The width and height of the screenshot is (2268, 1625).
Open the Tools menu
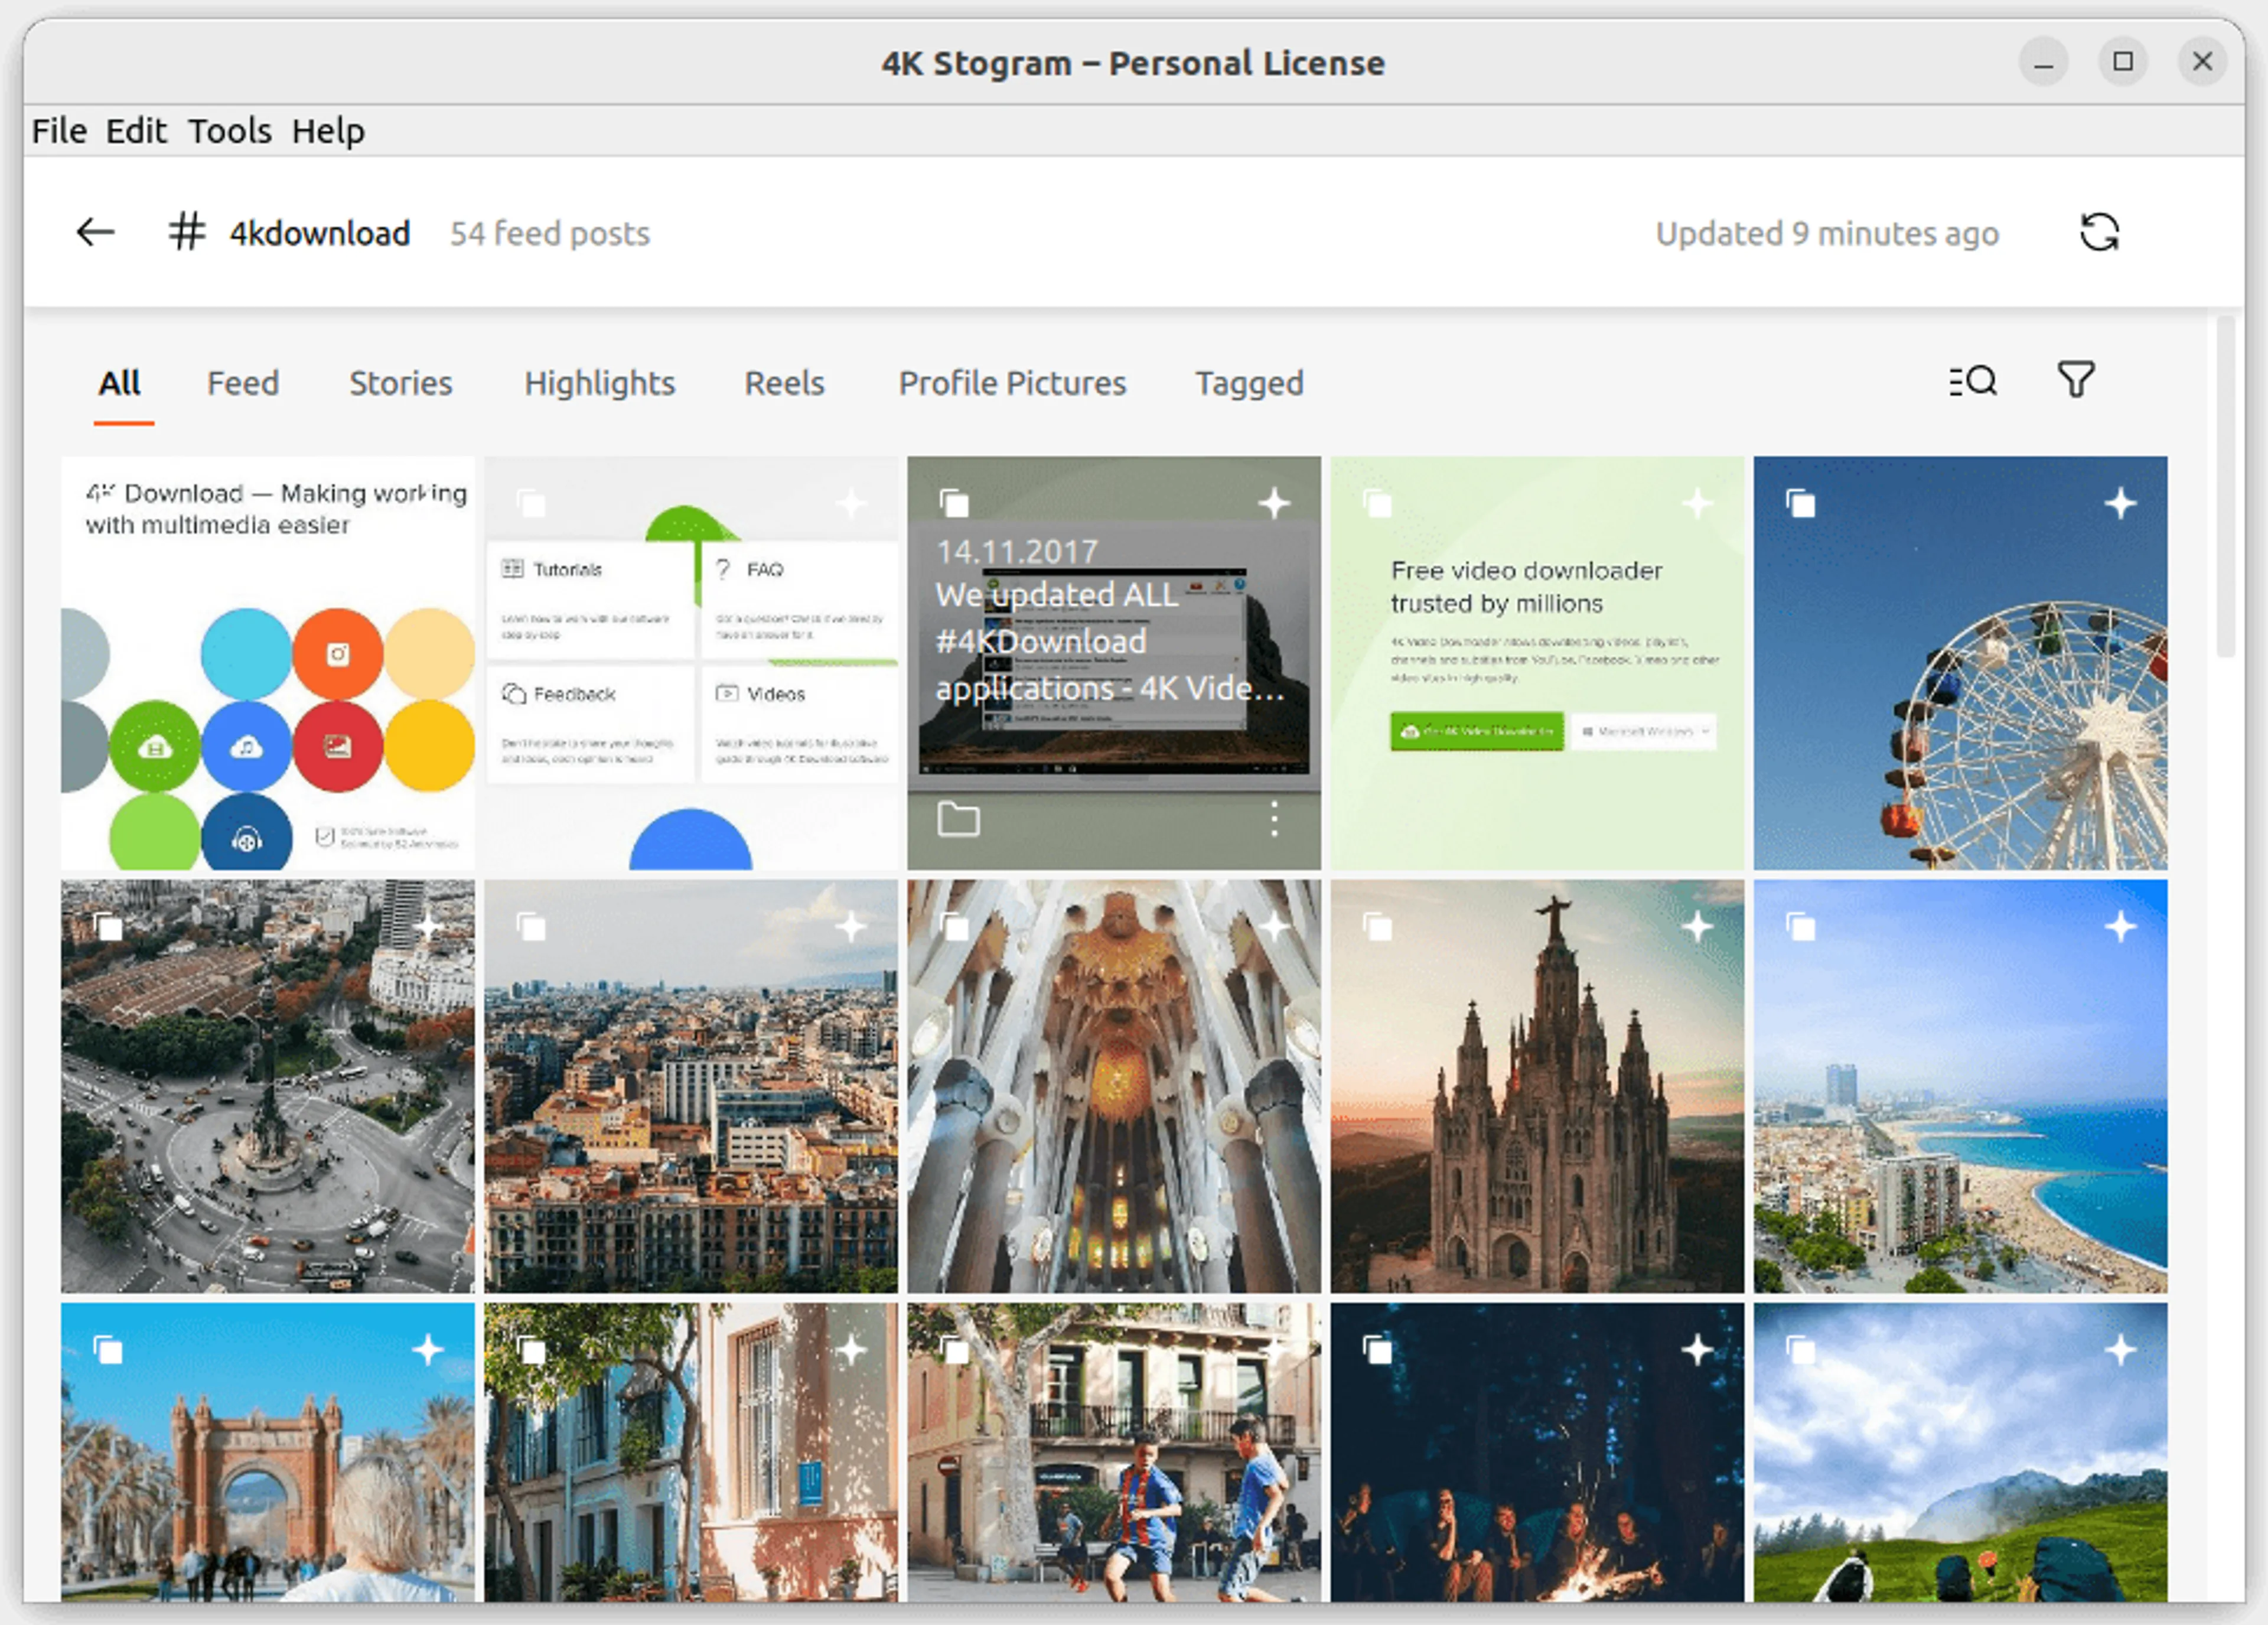pos(229,131)
